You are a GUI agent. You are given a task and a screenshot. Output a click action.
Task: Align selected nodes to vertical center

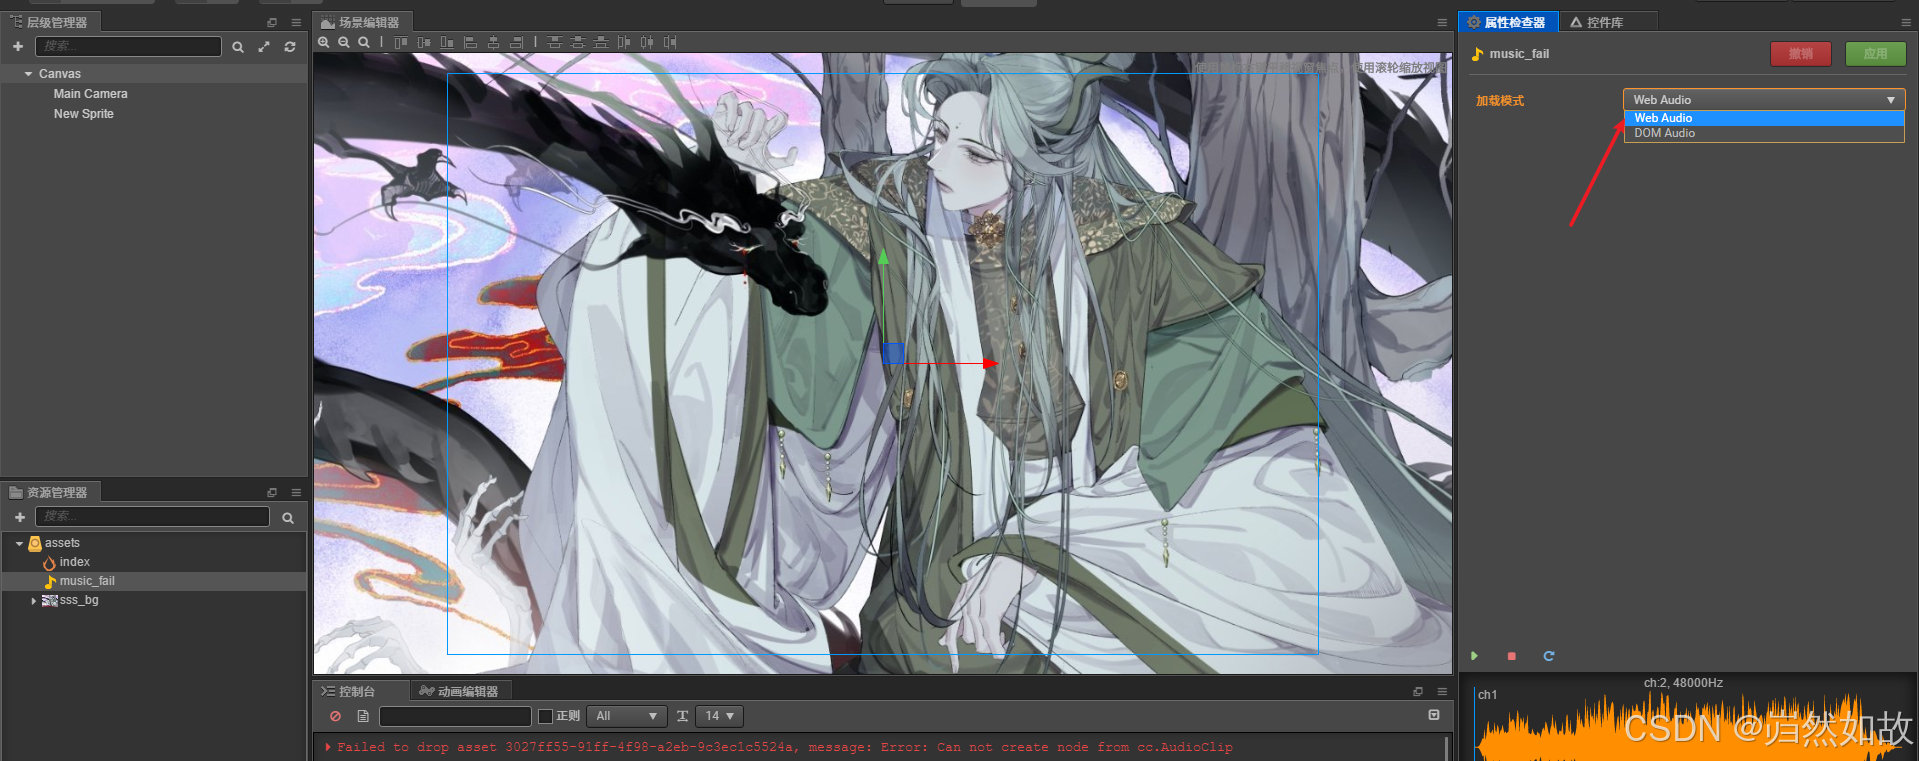point(424,42)
